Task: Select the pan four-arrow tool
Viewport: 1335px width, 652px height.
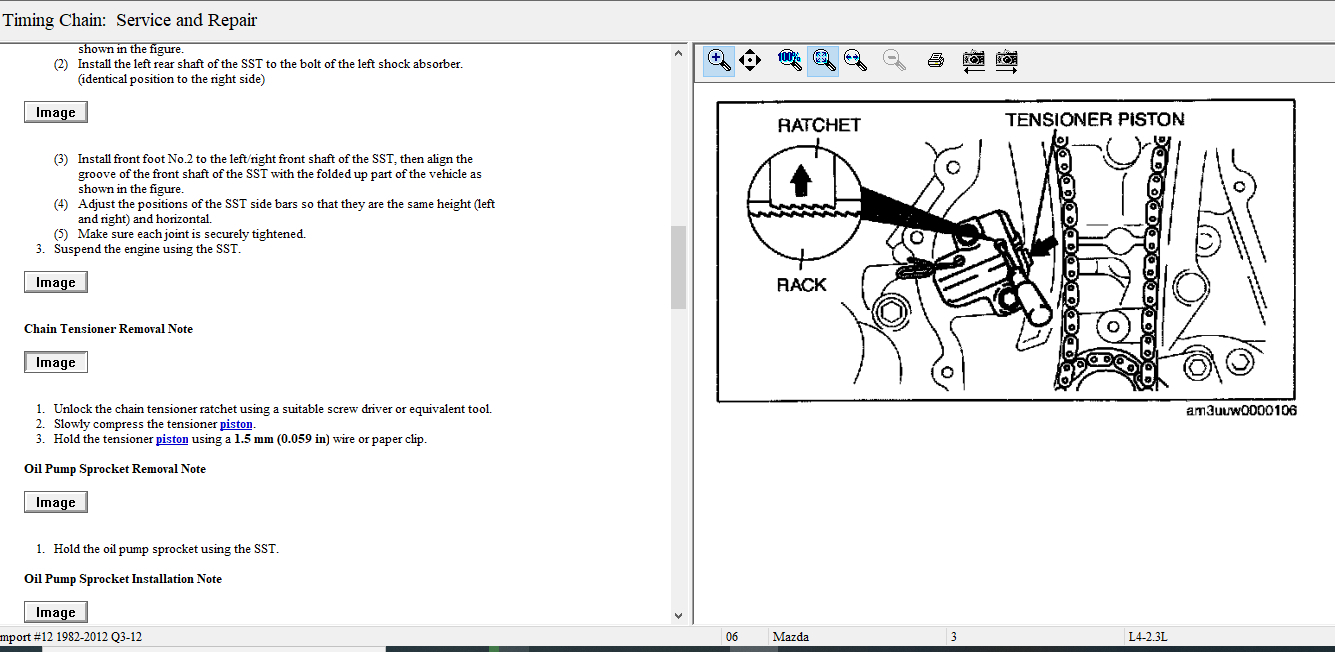Action: [750, 60]
